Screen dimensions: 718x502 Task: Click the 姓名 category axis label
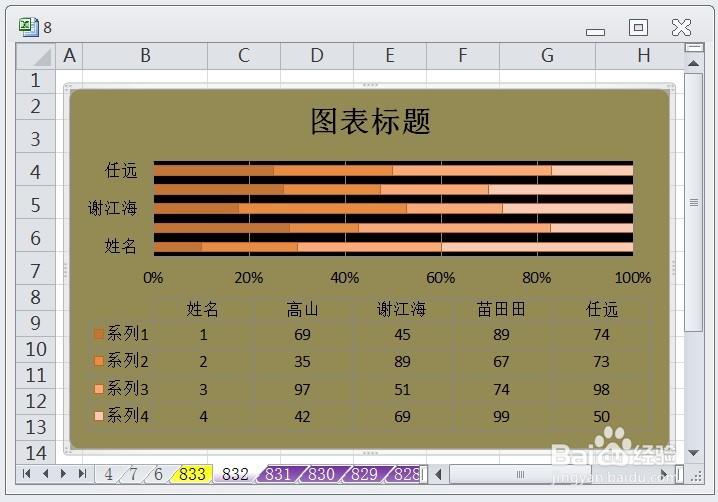click(121, 246)
